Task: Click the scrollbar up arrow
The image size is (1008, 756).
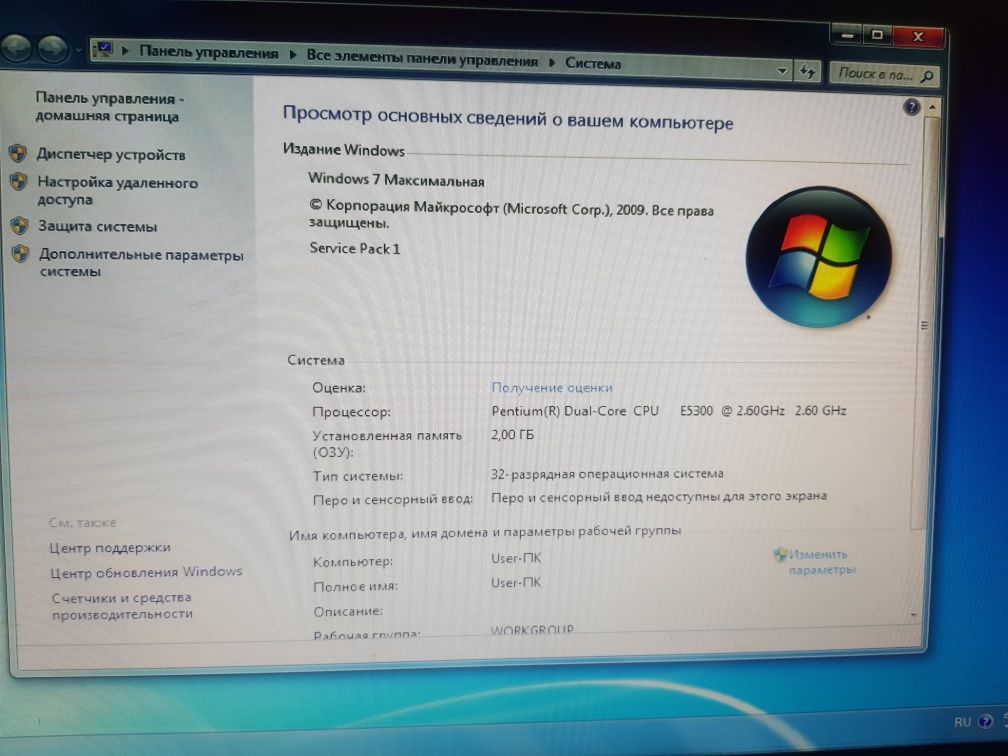Action: click(932, 107)
